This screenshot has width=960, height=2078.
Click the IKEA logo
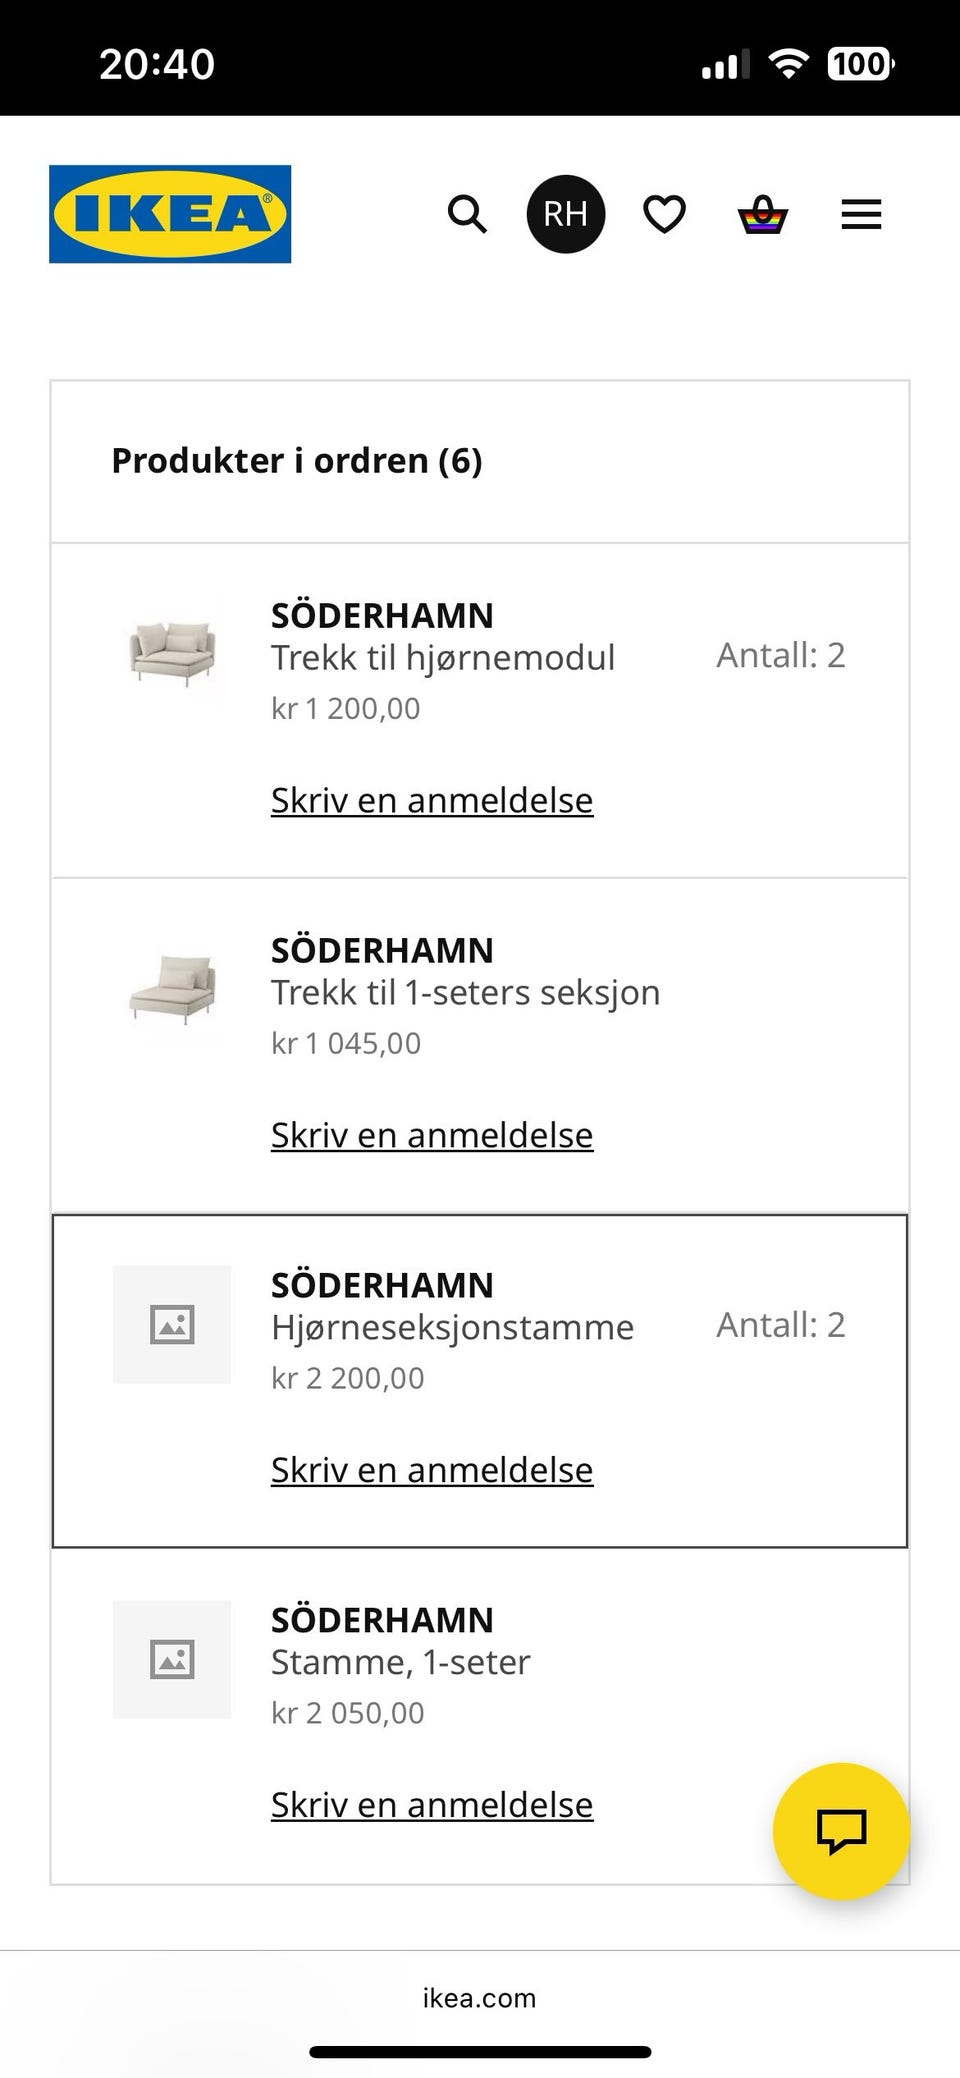[x=168, y=214]
